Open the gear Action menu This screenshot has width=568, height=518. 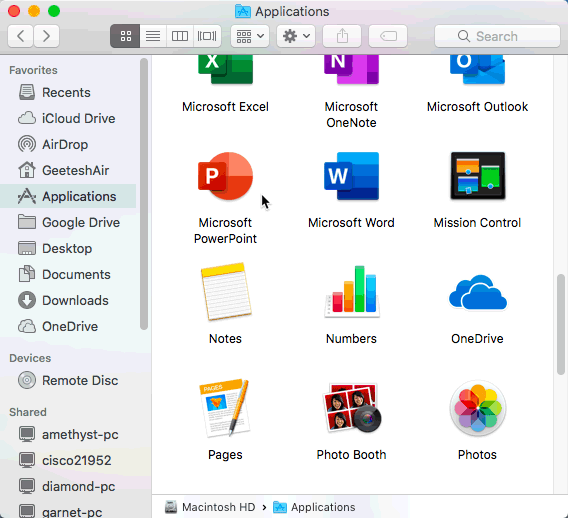click(x=296, y=36)
